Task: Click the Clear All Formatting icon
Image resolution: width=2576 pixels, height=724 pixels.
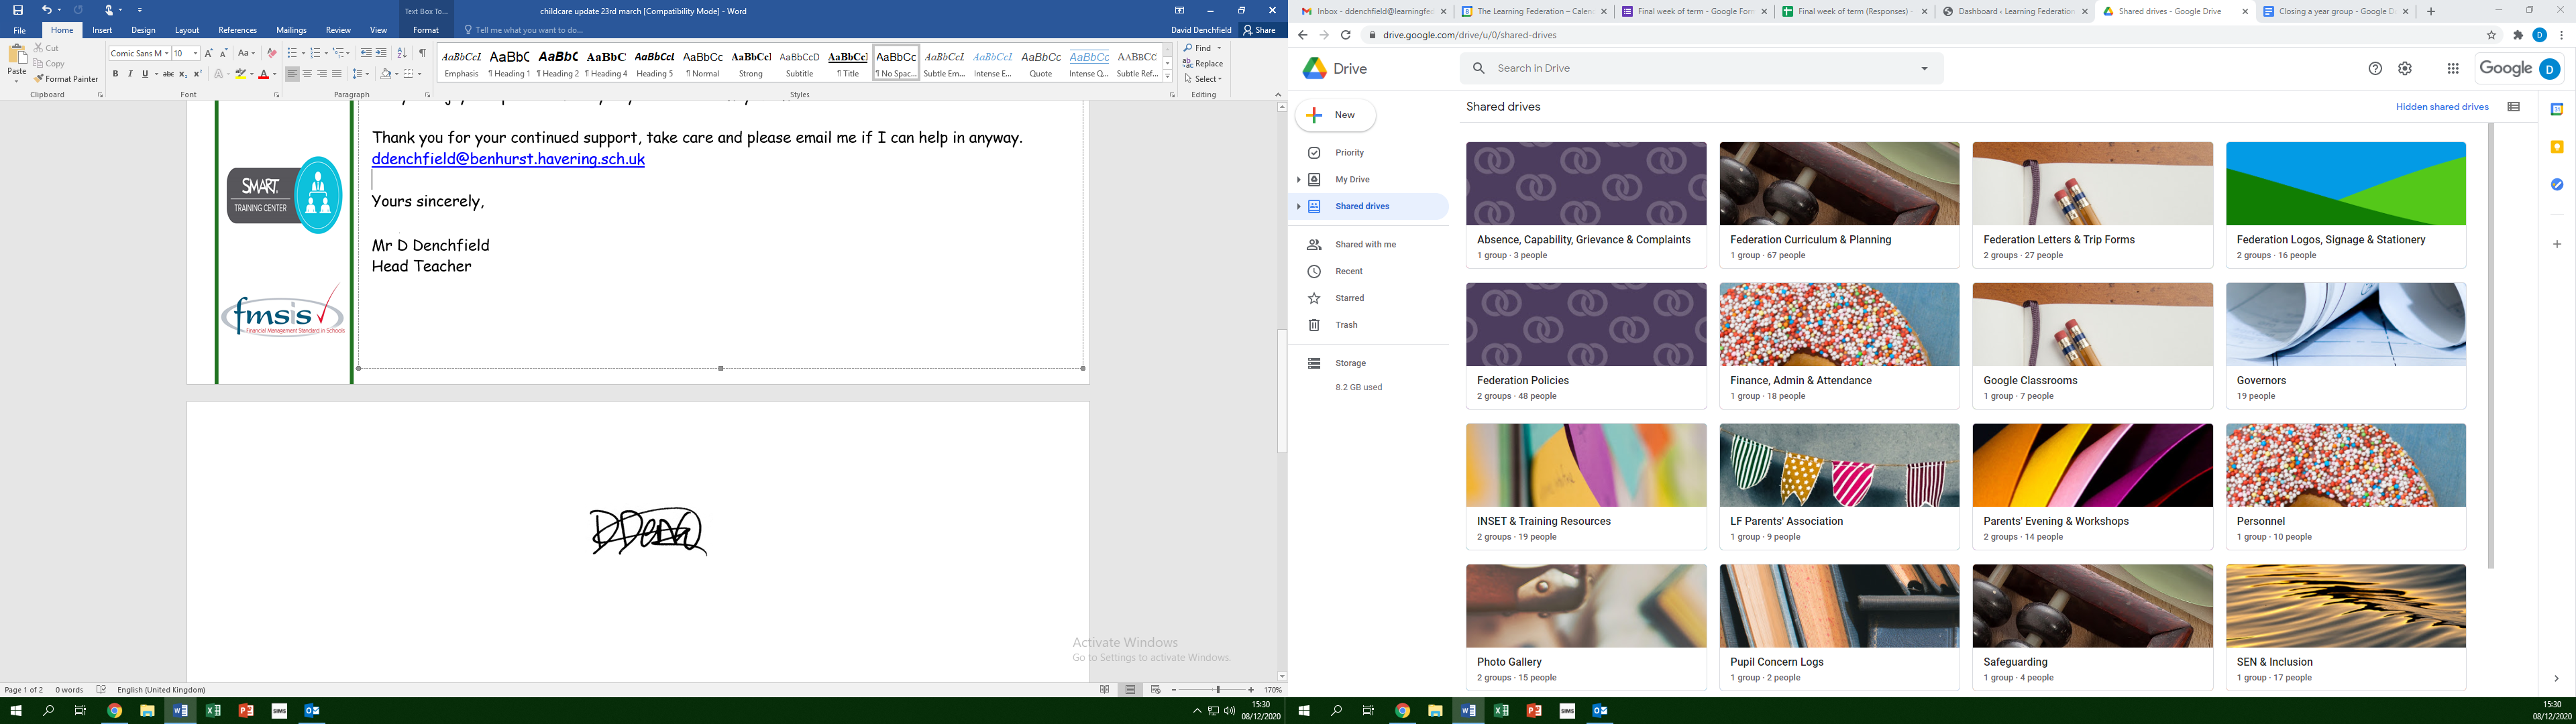Action: point(272,53)
